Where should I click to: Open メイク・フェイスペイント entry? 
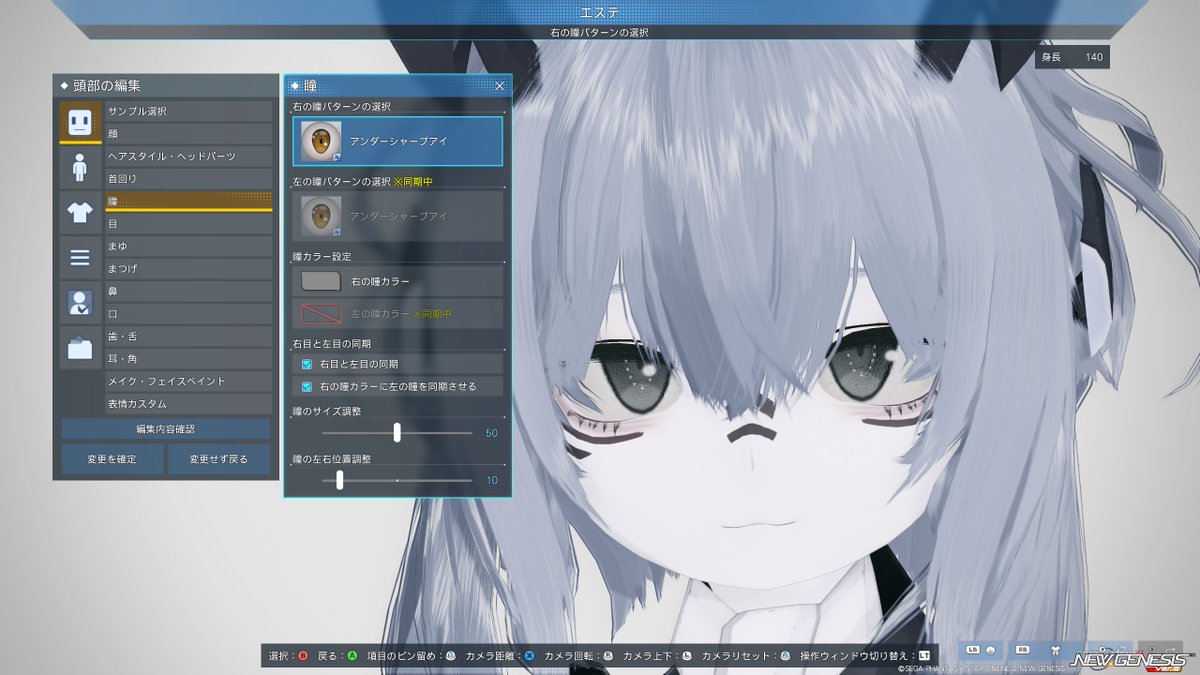(188, 381)
